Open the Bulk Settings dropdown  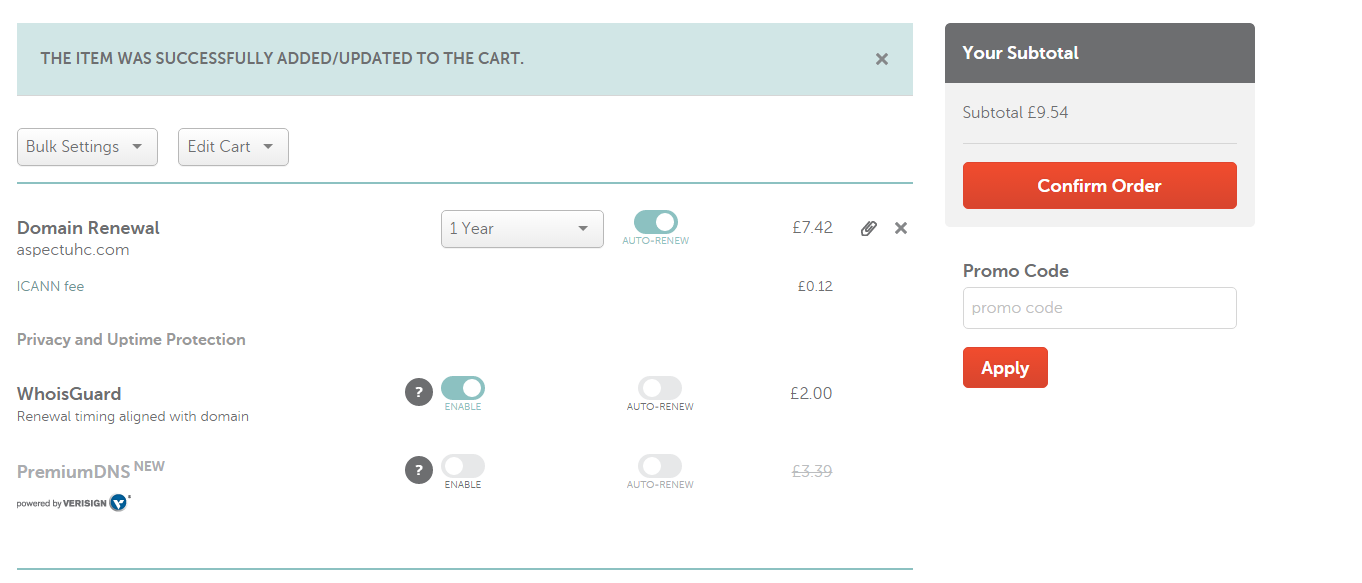[x=87, y=147]
